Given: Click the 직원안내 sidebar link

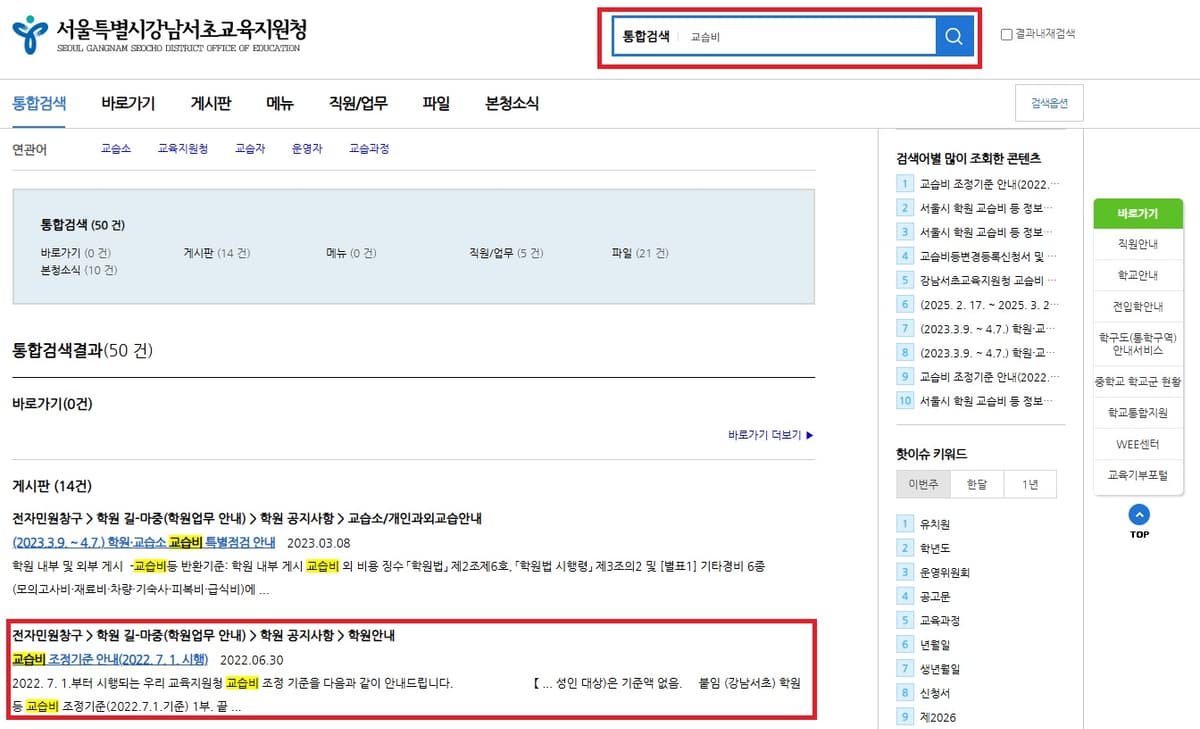Looking at the screenshot, I should [x=1138, y=242].
